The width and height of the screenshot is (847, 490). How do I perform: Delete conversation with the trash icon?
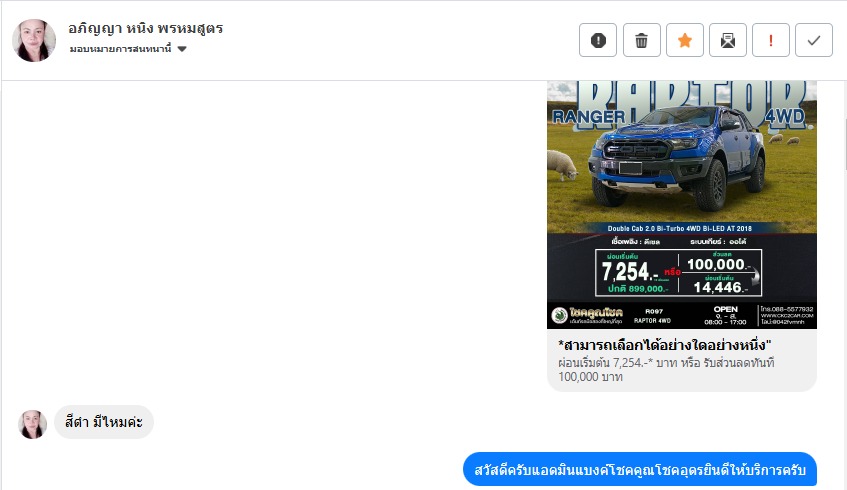642,40
